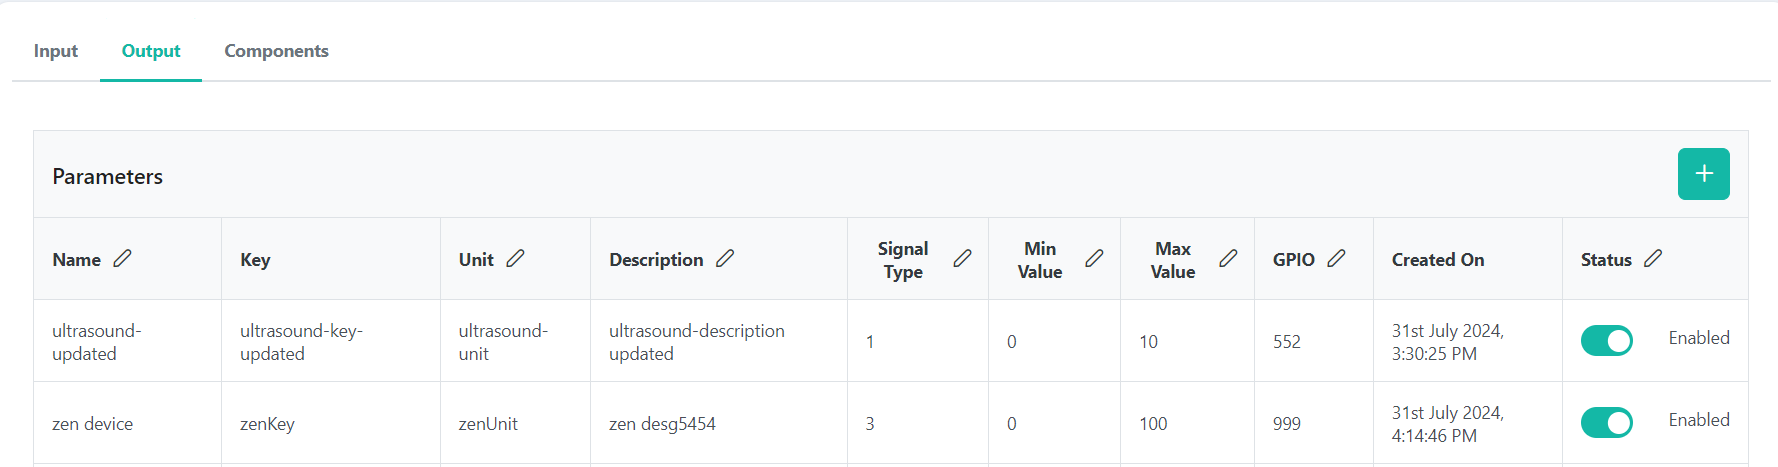This screenshot has height=467, width=1778.
Task: Open the Components tab
Action: [276, 51]
